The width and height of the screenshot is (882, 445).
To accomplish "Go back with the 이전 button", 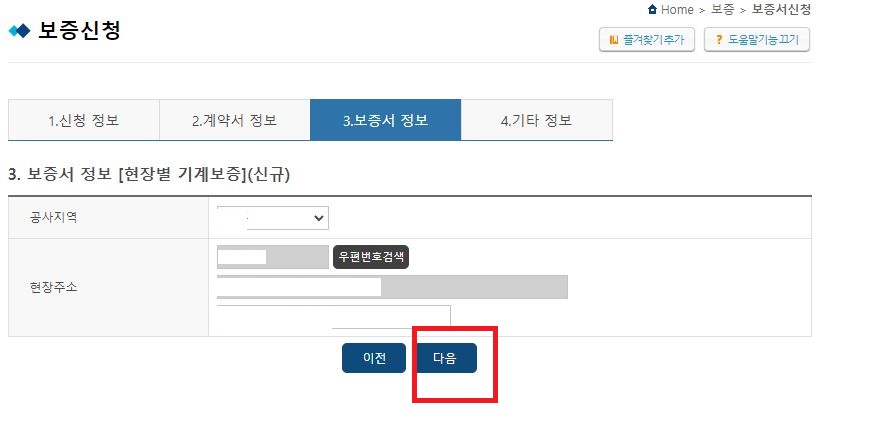I will point(374,358).
